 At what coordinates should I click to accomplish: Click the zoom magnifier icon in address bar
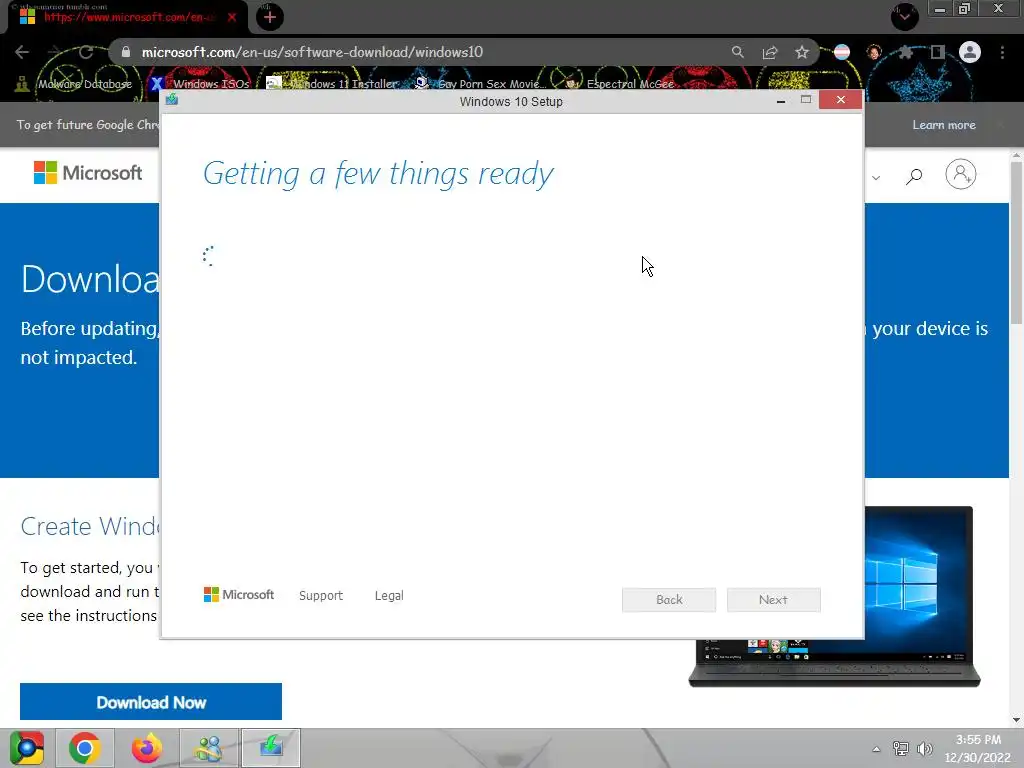pos(737,52)
